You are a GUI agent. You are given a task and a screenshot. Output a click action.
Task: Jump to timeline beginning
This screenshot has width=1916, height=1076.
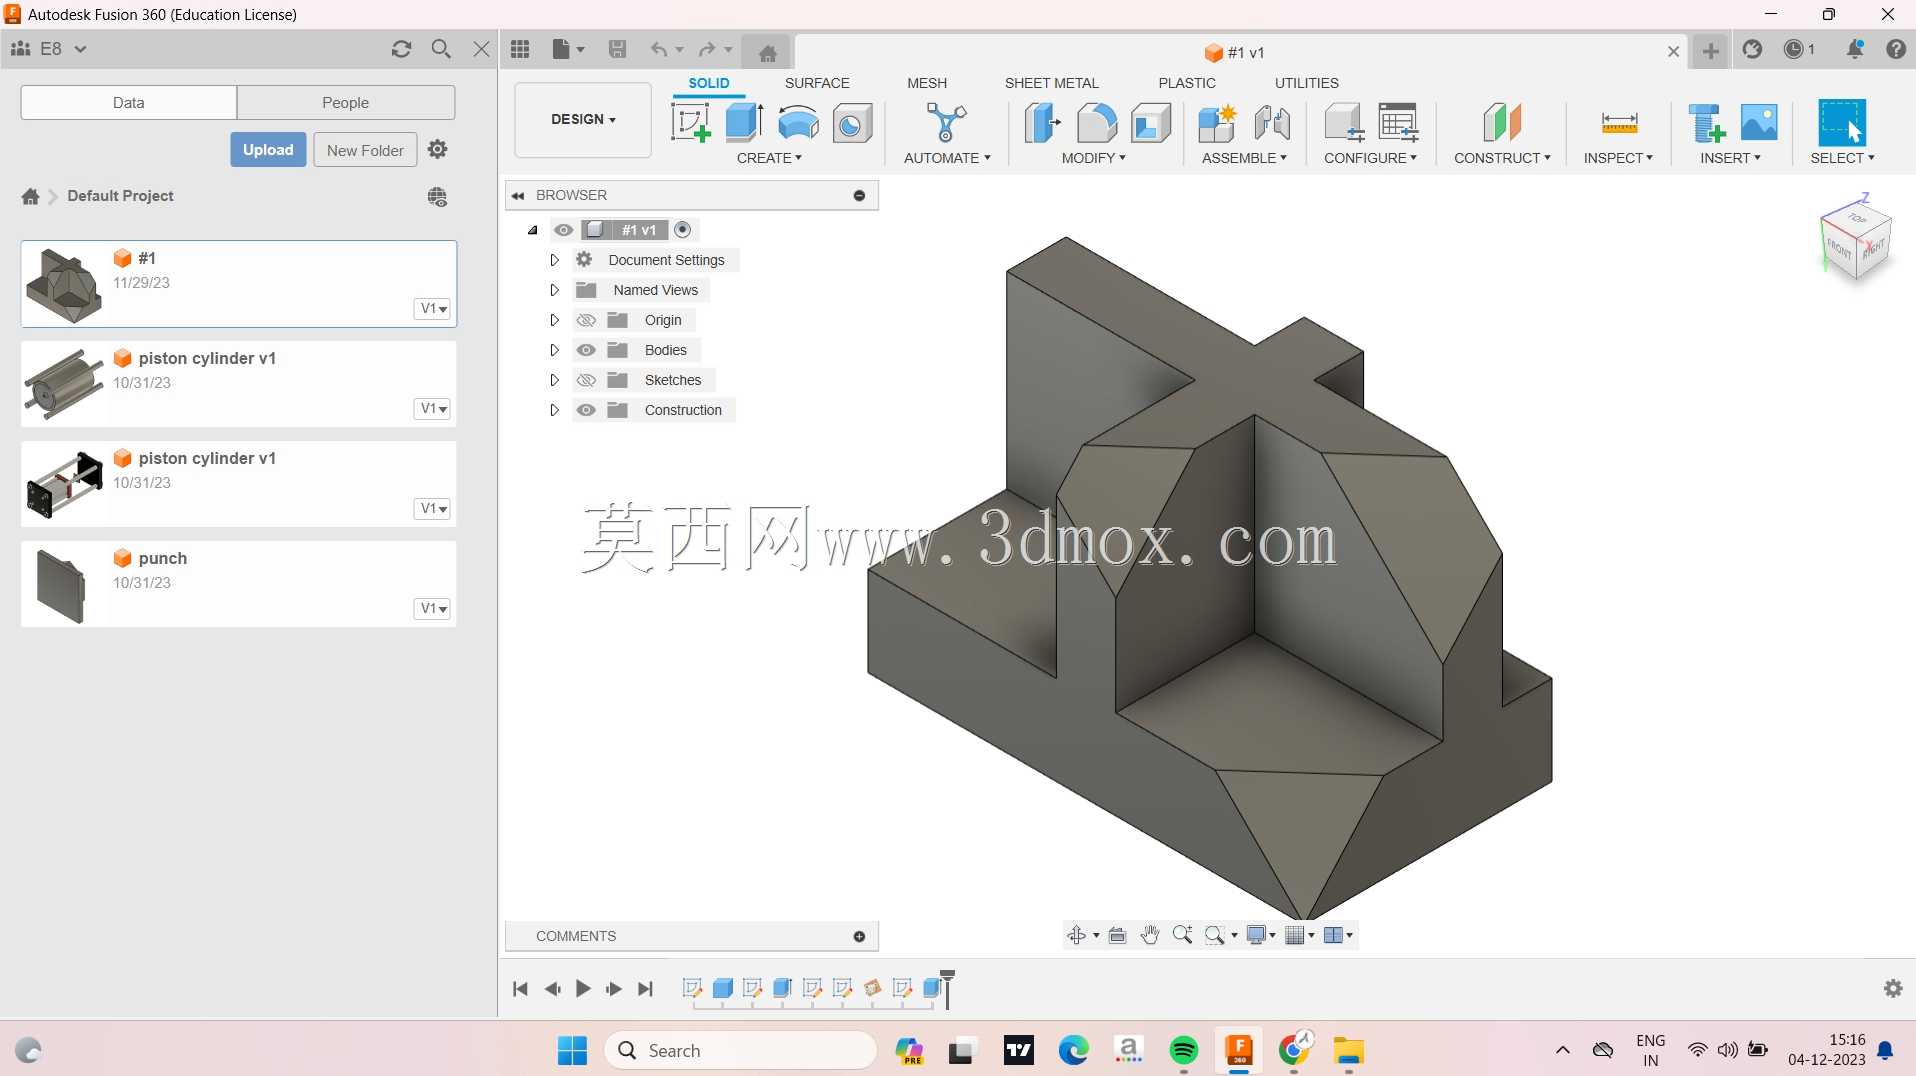click(x=520, y=989)
